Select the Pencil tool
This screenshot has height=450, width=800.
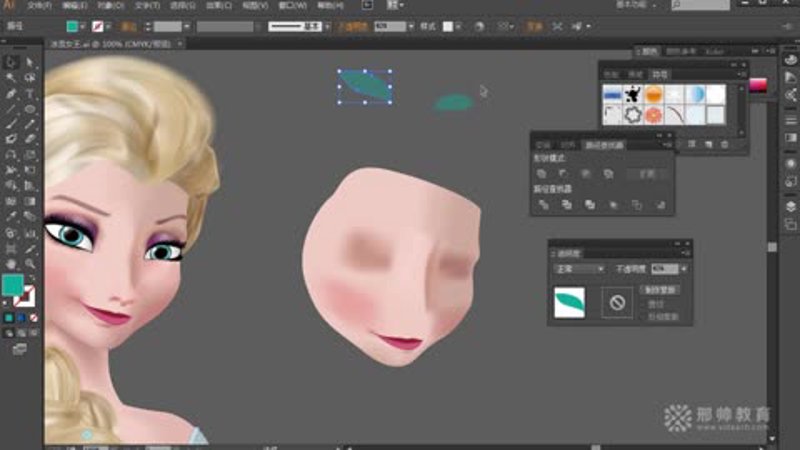tap(30, 123)
